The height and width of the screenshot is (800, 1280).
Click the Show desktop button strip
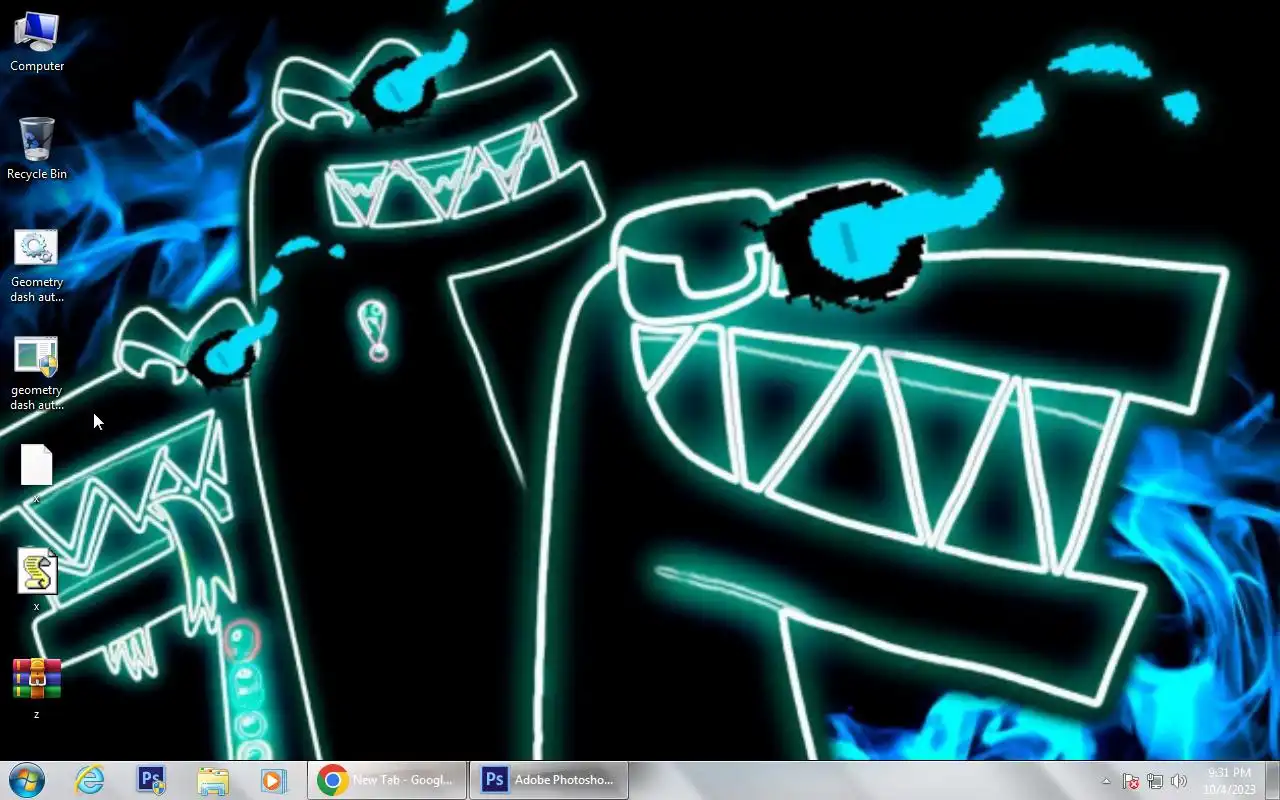point(1272,780)
